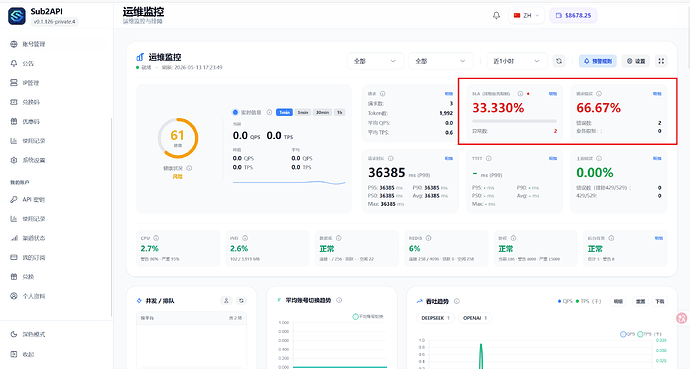The width and height of the screenshot is (690, 369).
Task: Open the notification bell in the header
Action: [x=496, y=15]
